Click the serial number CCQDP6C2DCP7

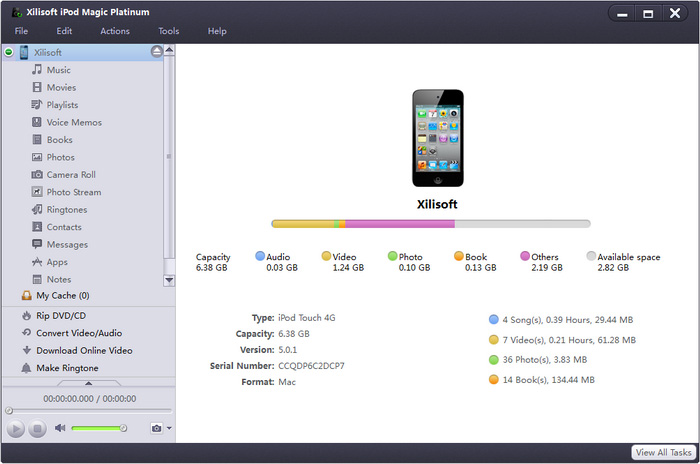click(x=311, y=366)
